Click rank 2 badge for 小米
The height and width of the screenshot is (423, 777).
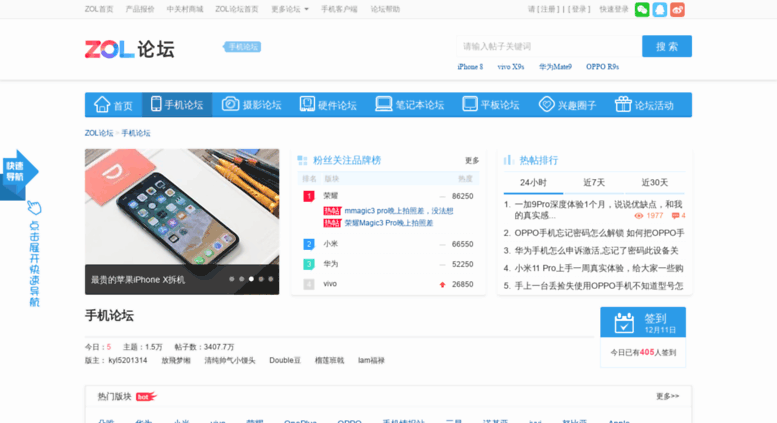[309, 244]
